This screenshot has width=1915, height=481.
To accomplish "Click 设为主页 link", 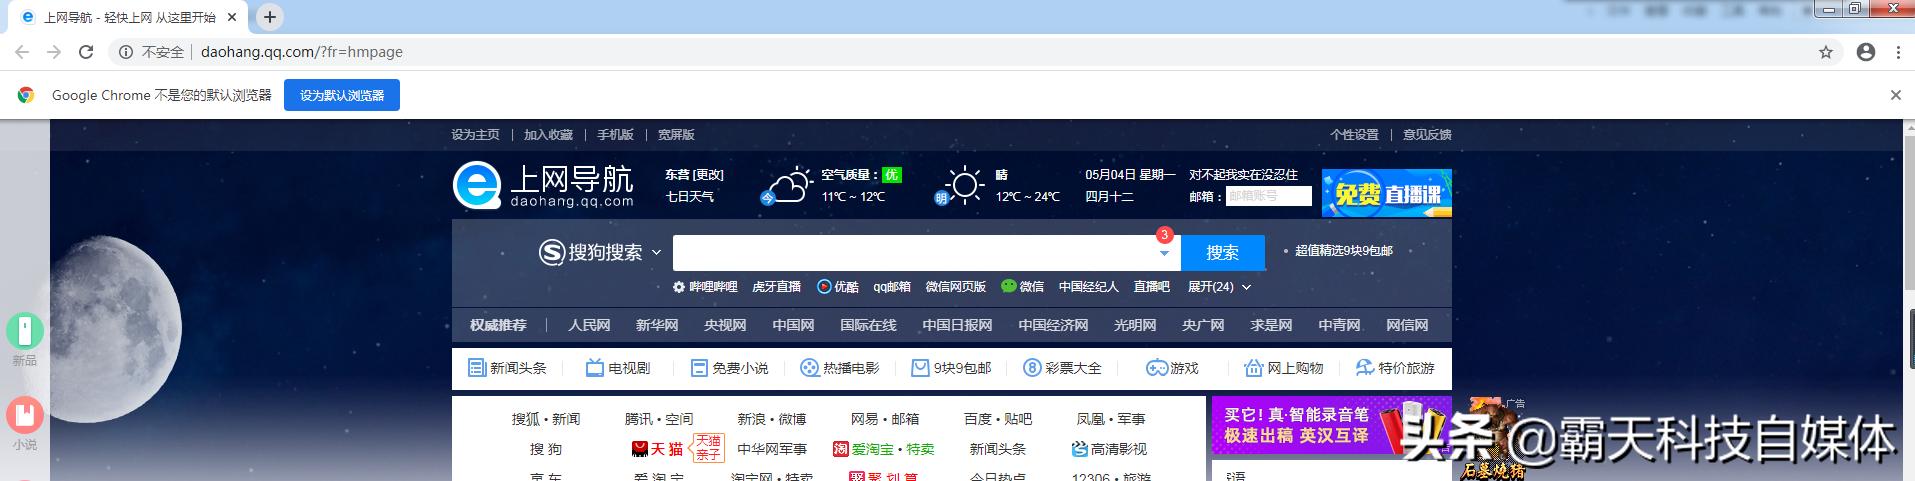I will 475,135.
